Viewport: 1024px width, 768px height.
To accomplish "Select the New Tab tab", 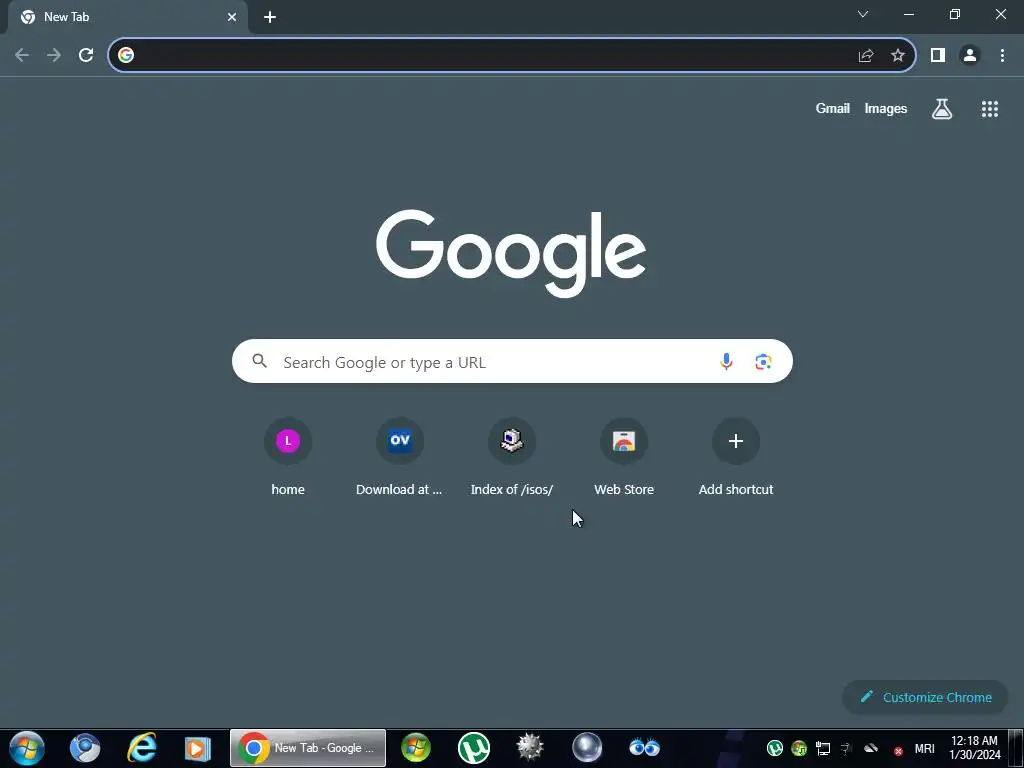I will 127,17.
